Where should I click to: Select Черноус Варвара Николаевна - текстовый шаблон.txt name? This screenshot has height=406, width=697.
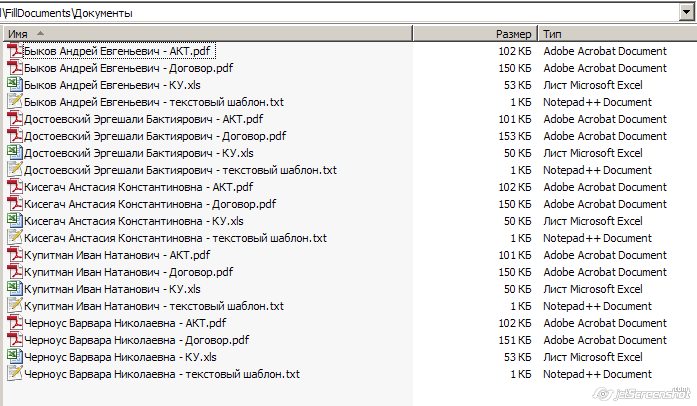(x=162, y=374)
